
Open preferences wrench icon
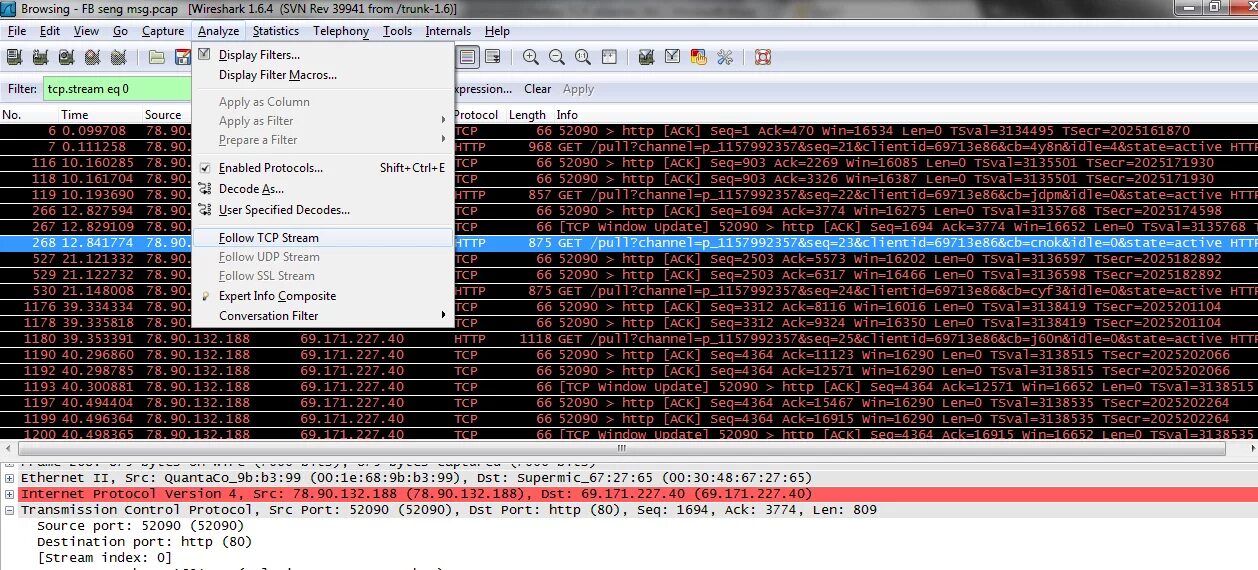tap(725, 57)
